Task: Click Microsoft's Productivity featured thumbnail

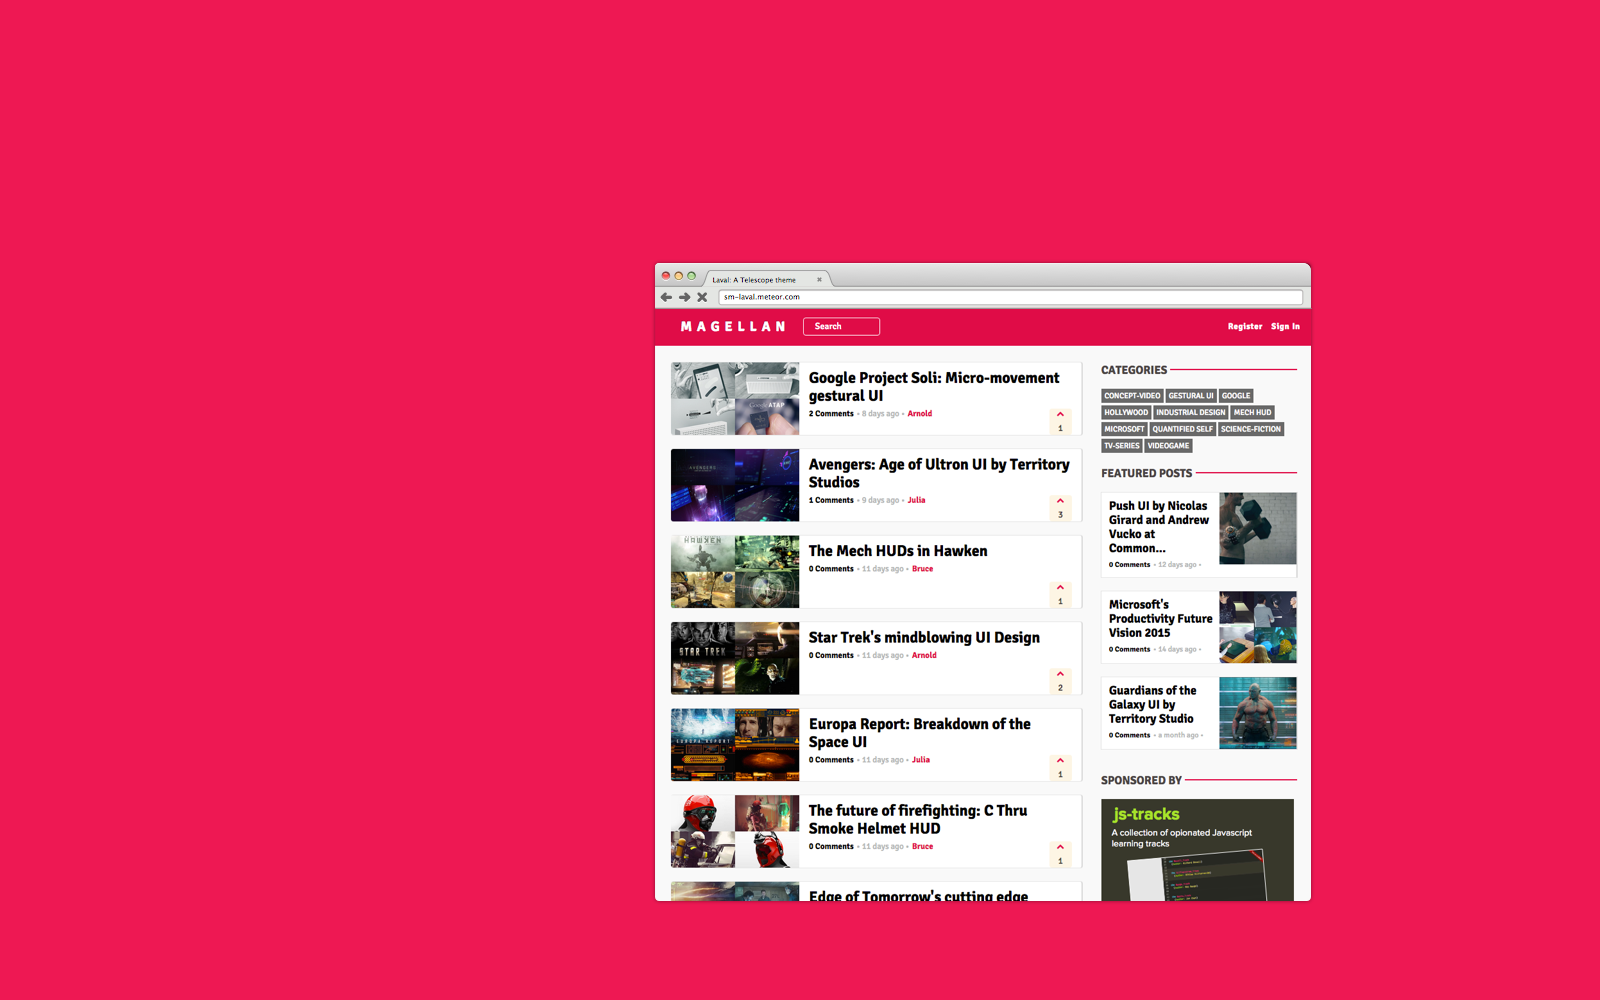Action: pos(1258,627)
